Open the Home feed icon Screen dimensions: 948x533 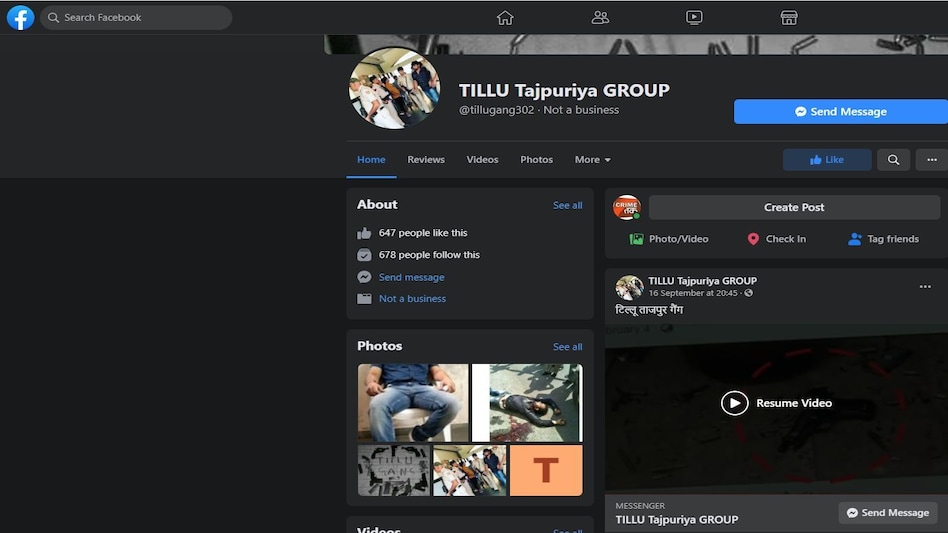tap(505, 17)
